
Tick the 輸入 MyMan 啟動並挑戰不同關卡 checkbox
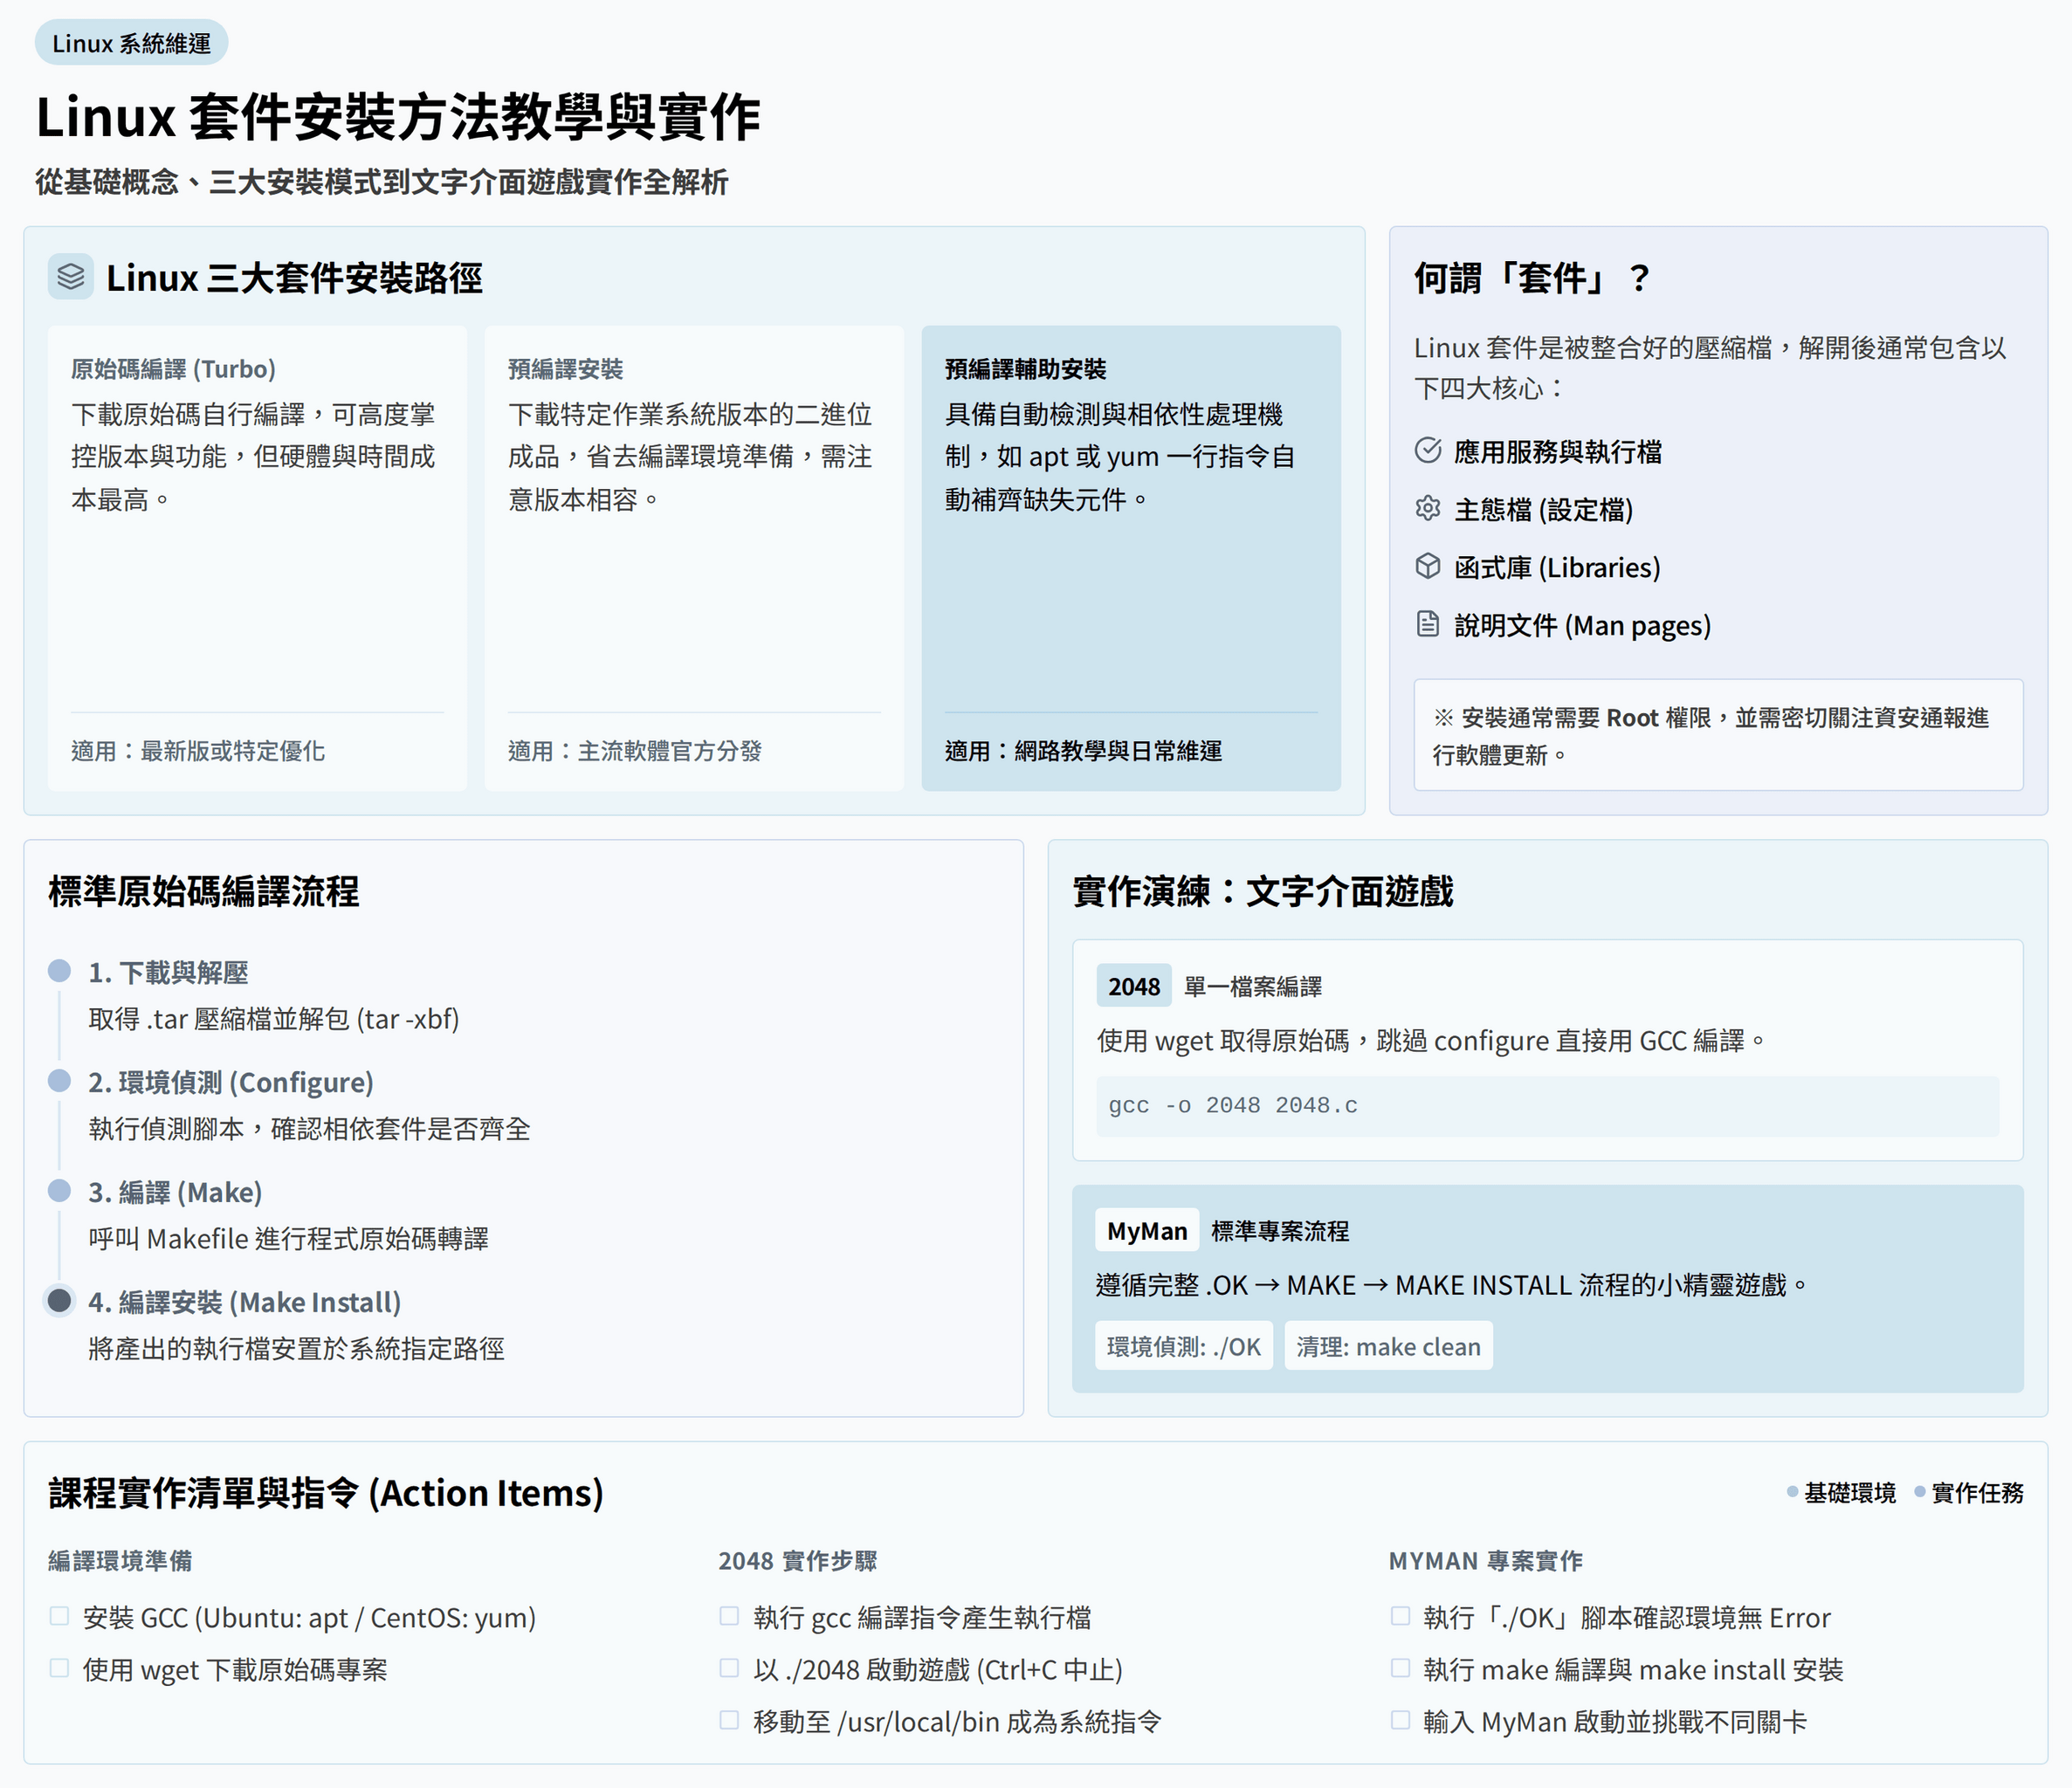click(1400, 1720)
